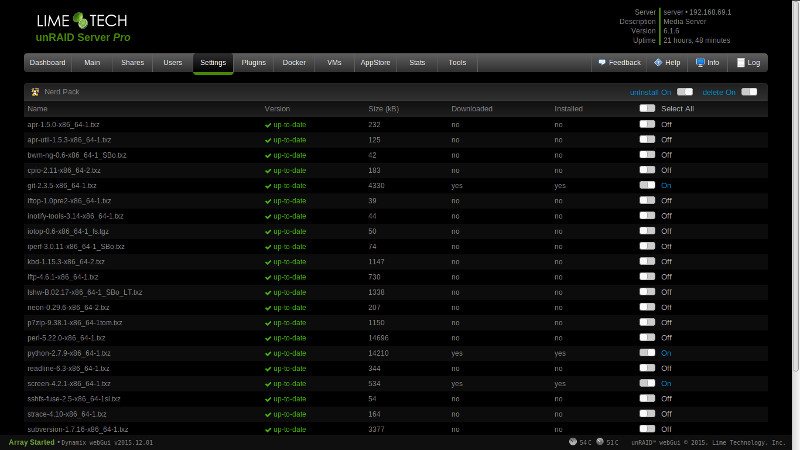Enable the subversion-1.7.16 package switch

647,429
